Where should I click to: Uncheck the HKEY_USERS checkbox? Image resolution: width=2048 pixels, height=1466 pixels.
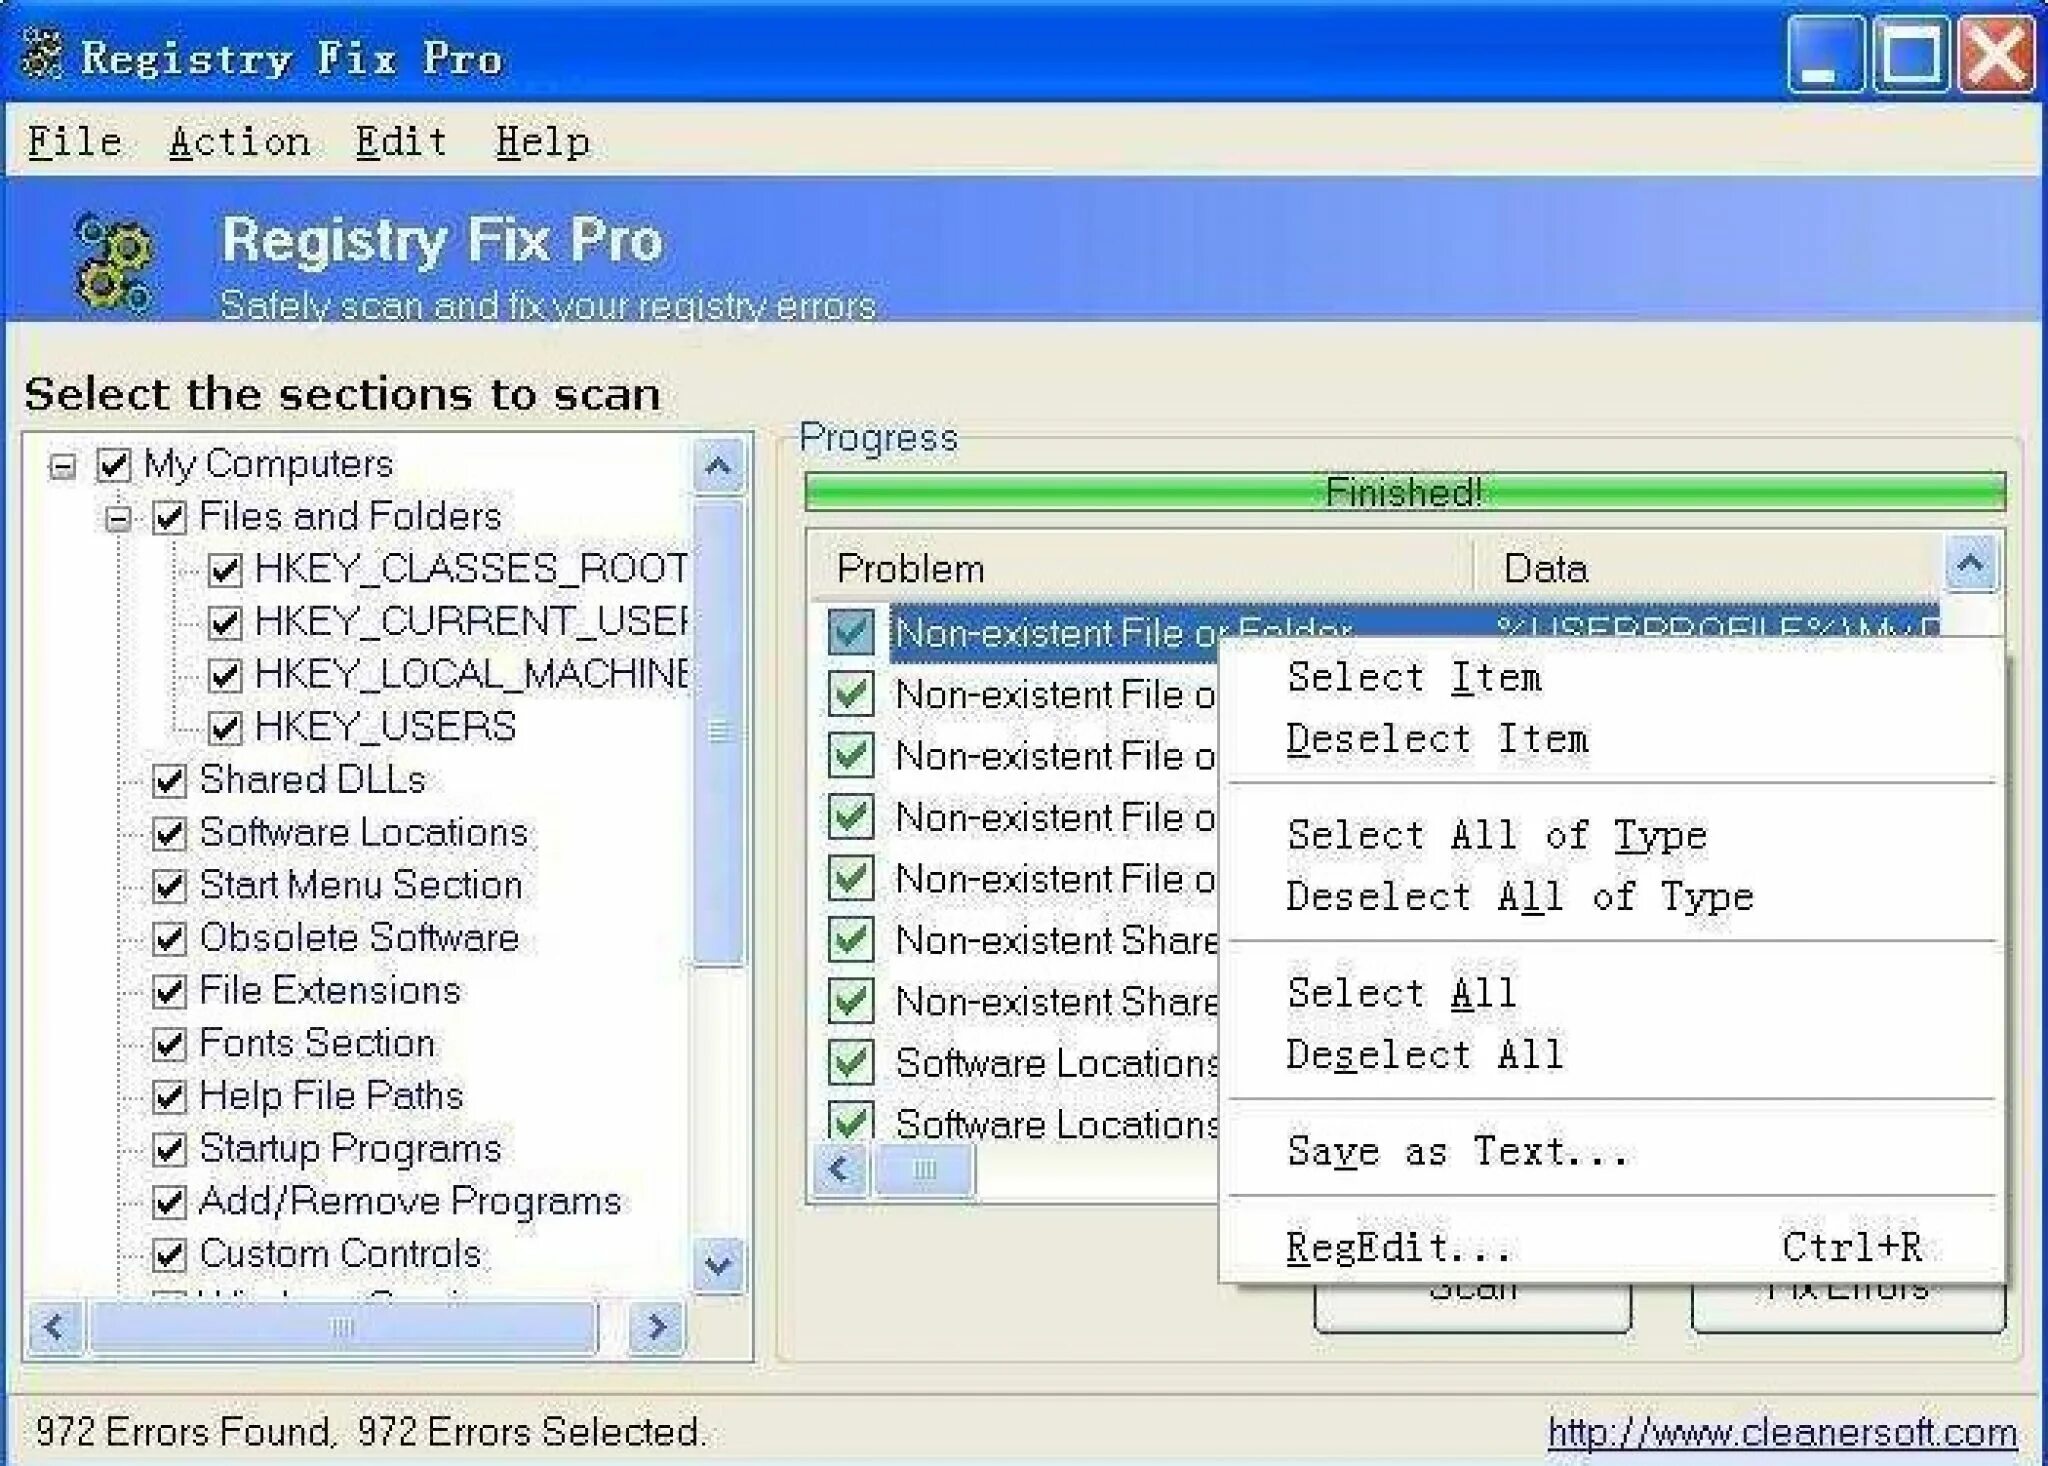click(x=225, y=728)
